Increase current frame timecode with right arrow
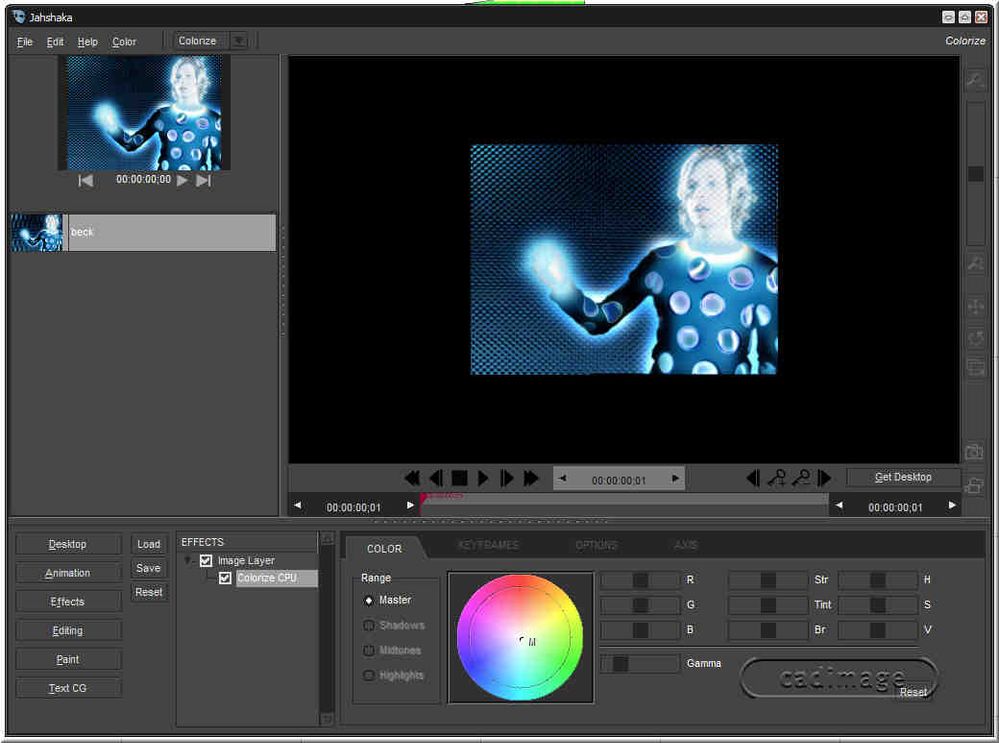 (x=675, y=478)
